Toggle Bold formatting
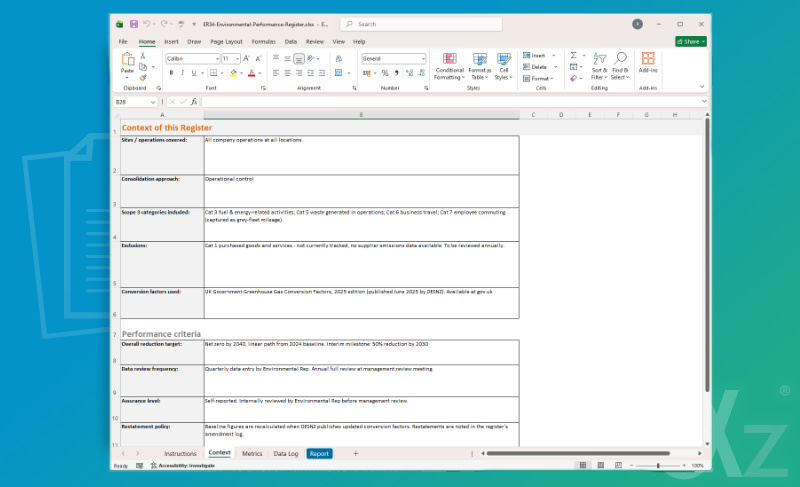The width and height of the screenshot is (800, 487). pyautogui.click(x=171, y=73)
